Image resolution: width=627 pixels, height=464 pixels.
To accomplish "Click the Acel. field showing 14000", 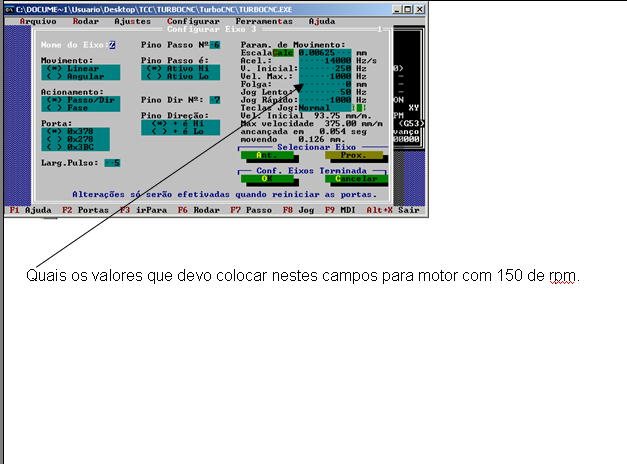I will click(x=325, y=61).
